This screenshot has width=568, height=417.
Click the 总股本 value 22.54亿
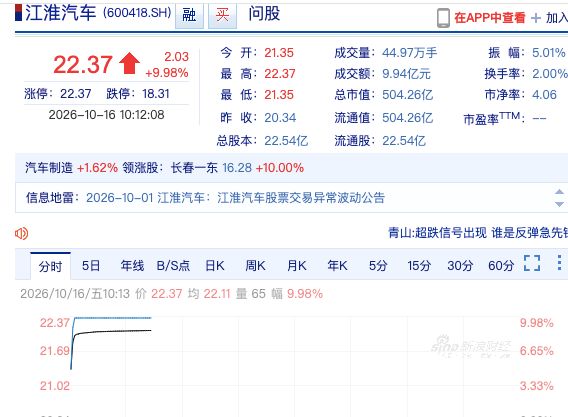pyautogui.click(x=286, y=141)
